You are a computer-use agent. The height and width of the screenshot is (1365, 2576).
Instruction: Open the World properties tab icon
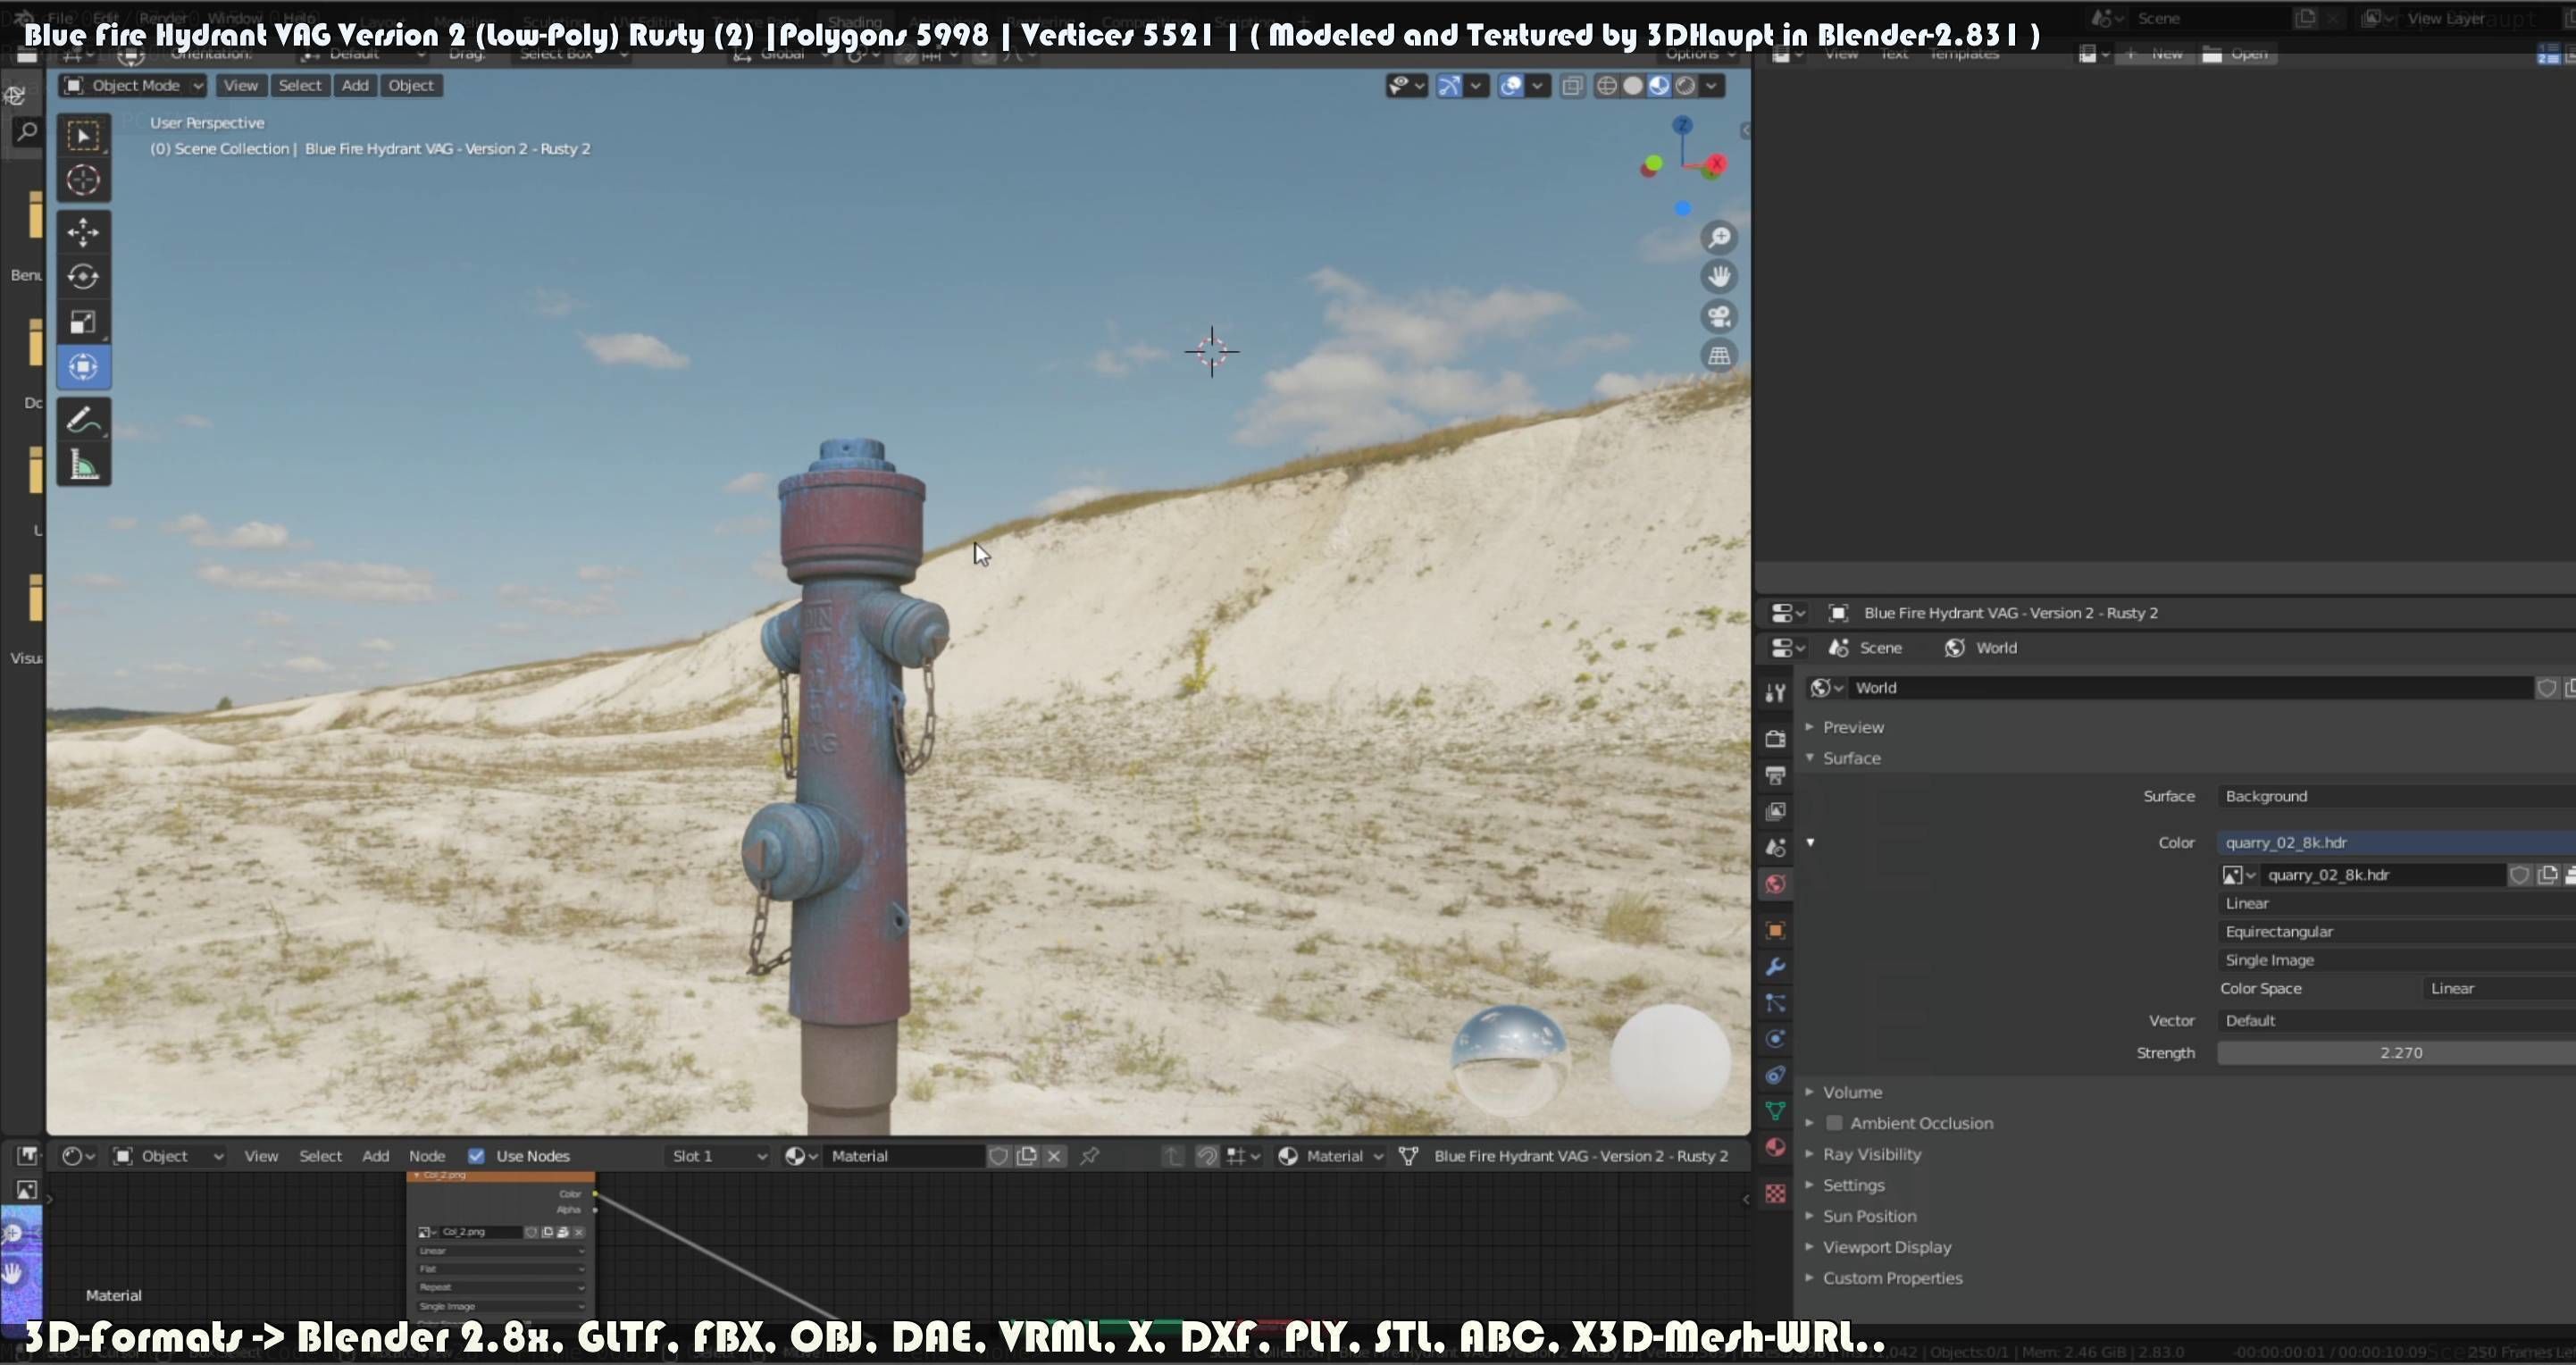tap(1775, 884)
